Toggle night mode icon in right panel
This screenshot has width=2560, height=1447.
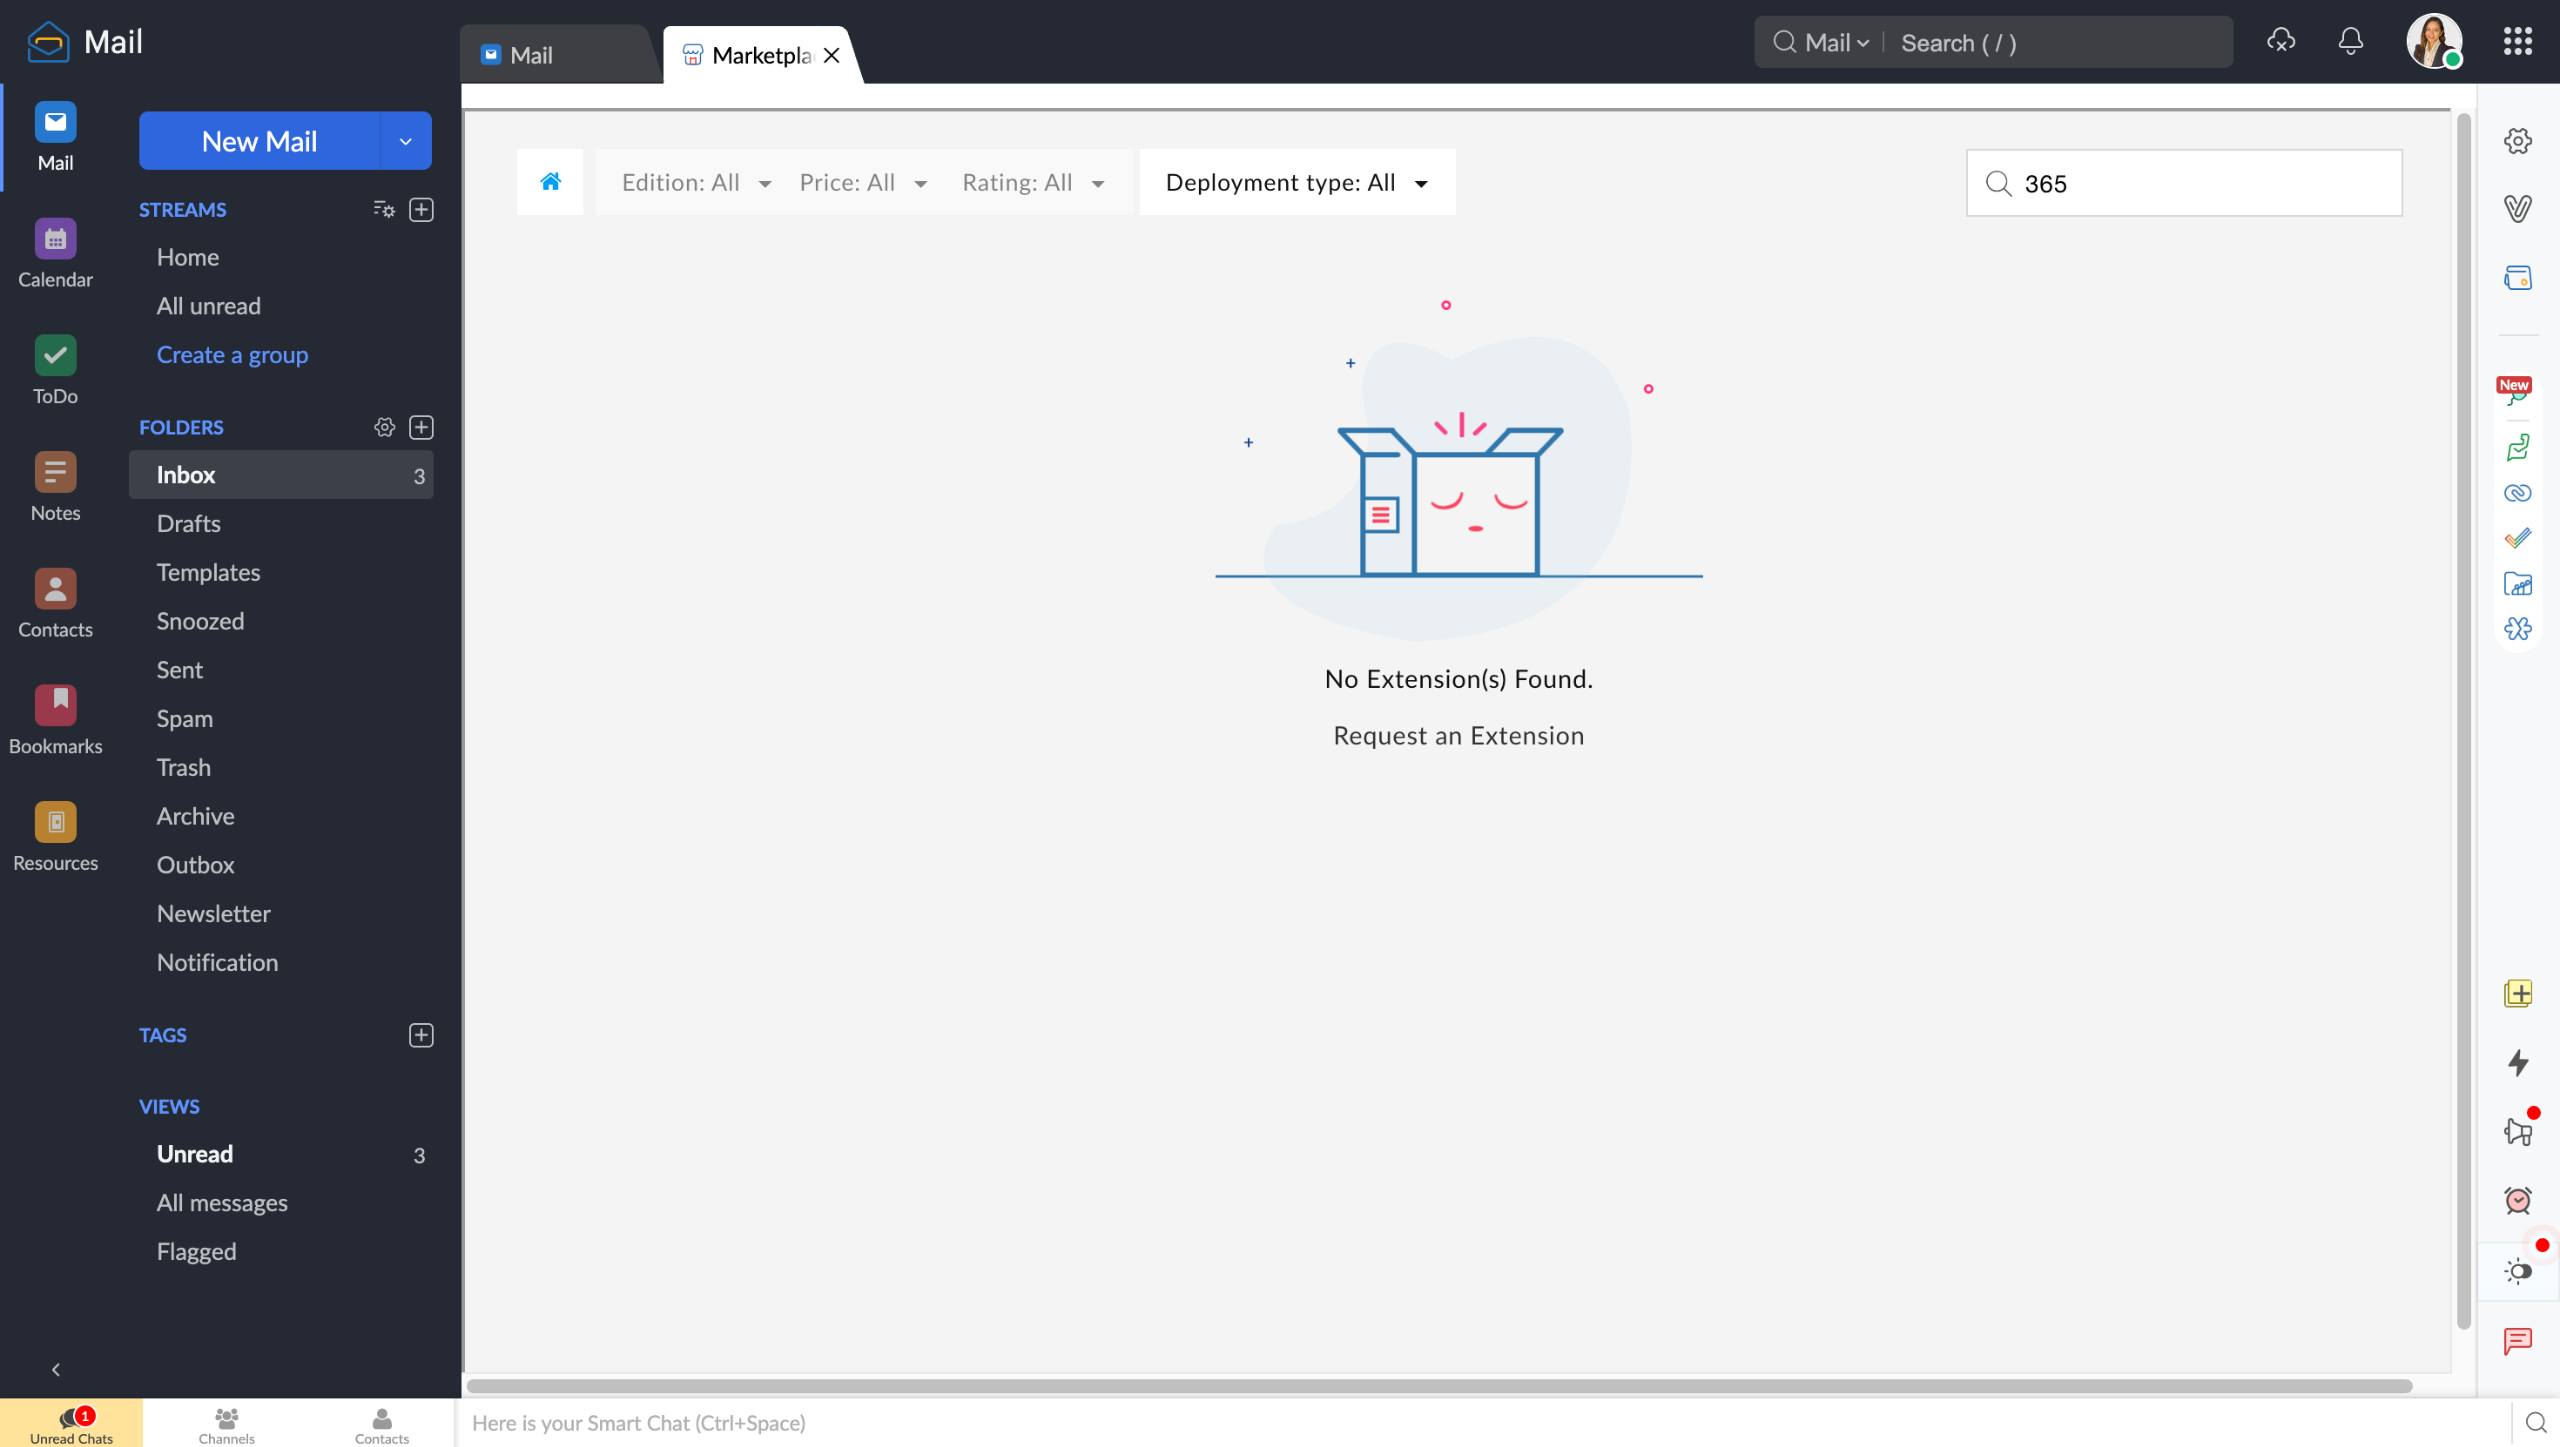2517,1271
